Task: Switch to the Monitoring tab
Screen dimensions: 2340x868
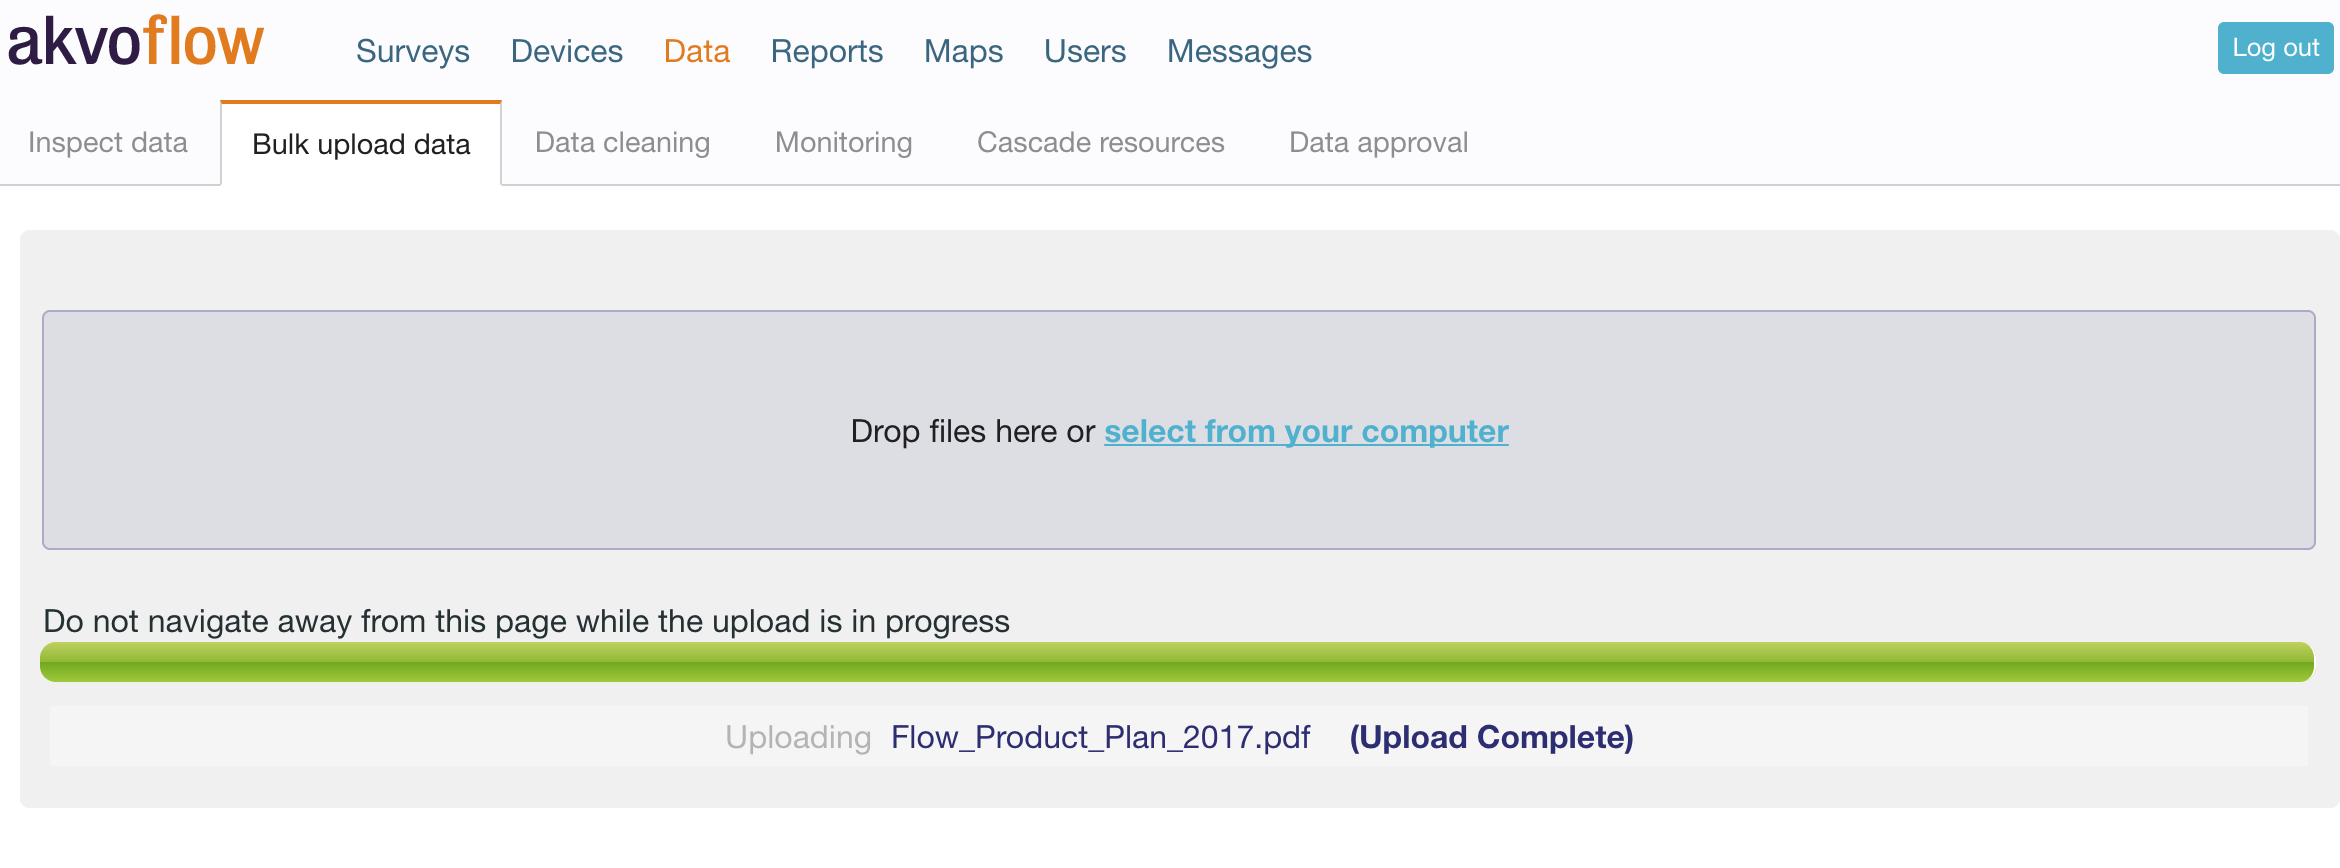Action: 844,142
